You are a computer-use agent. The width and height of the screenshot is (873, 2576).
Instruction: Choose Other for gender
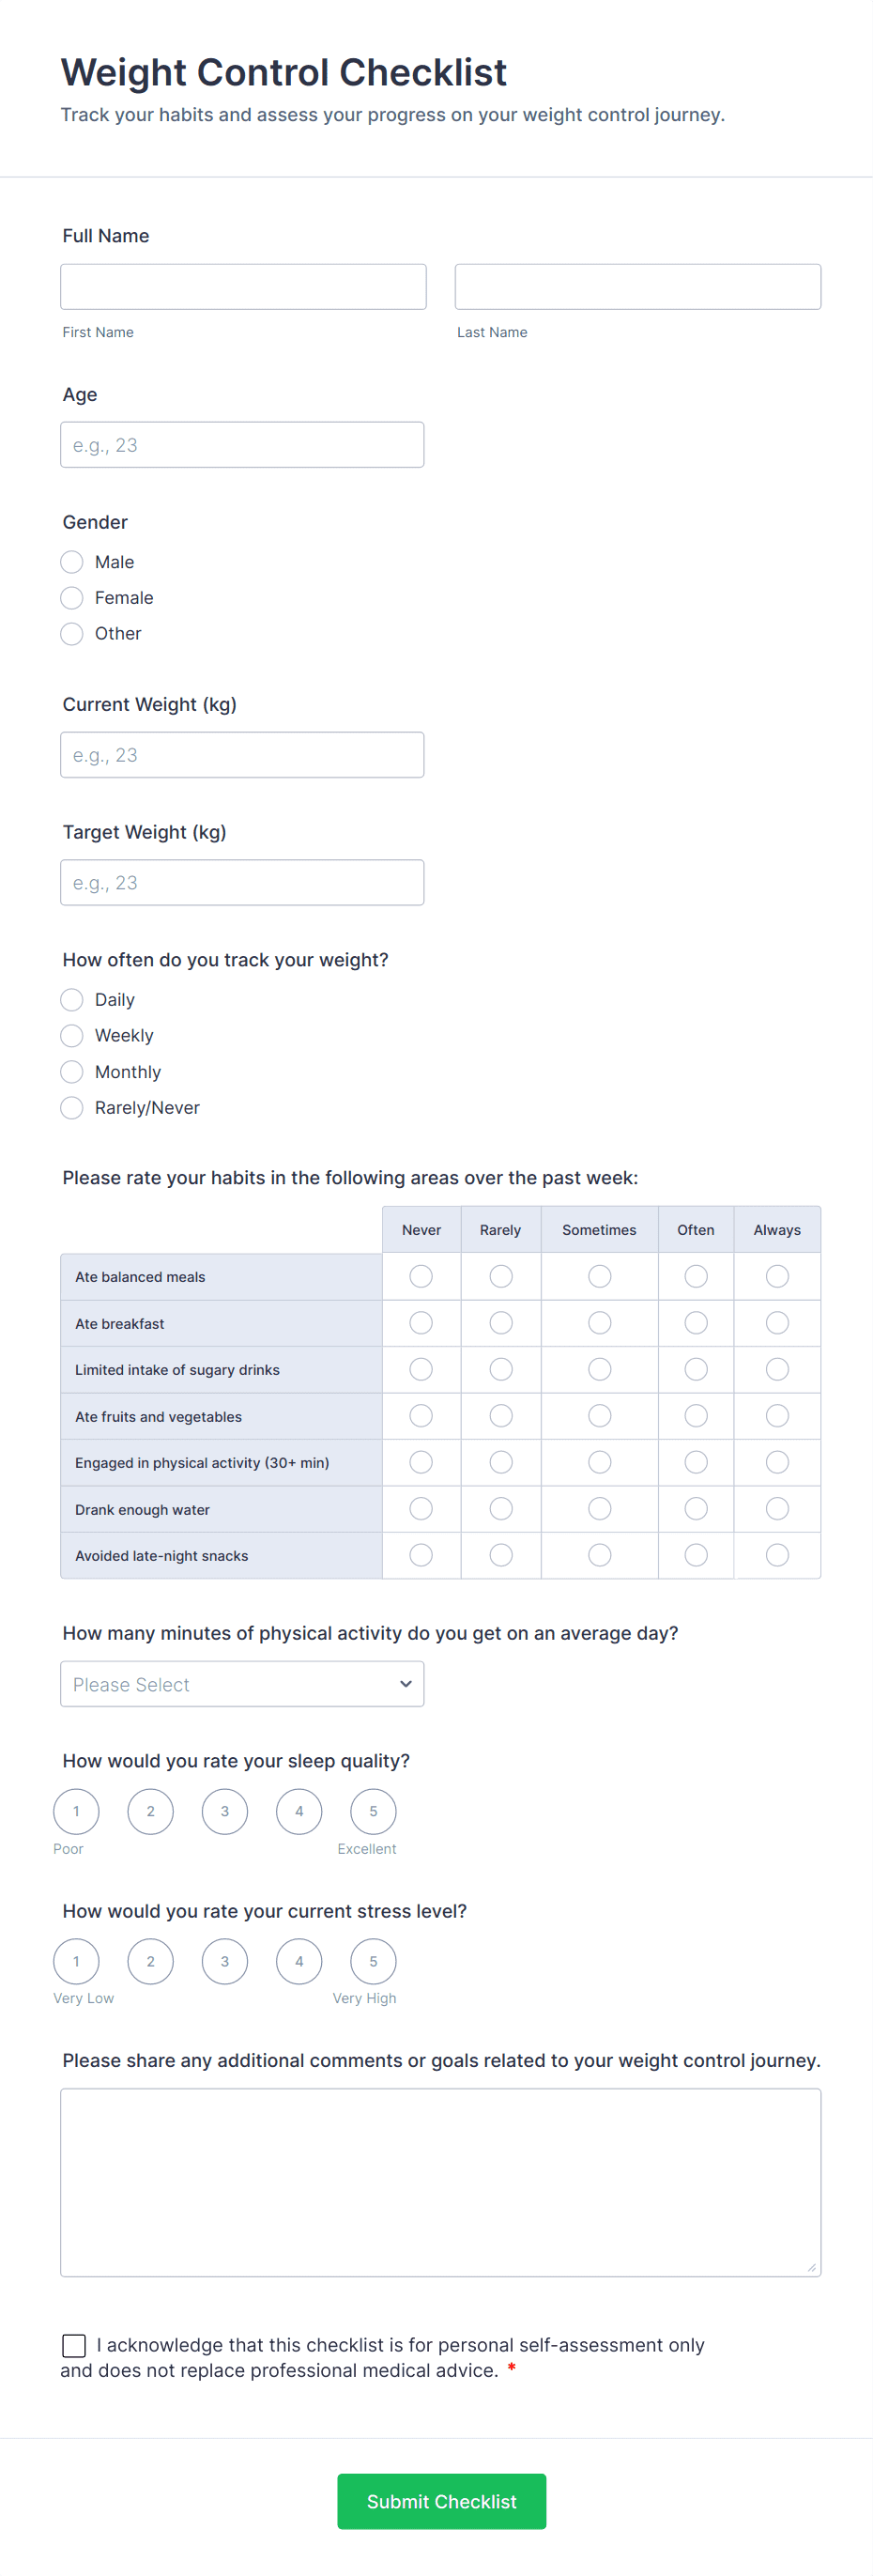72,634
